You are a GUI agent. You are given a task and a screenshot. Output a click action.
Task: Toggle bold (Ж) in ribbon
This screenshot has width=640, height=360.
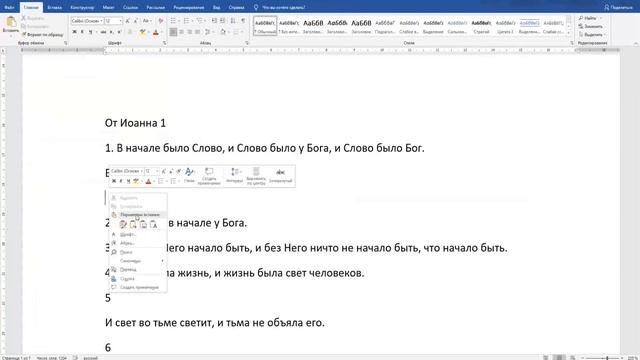pos(74,32)
